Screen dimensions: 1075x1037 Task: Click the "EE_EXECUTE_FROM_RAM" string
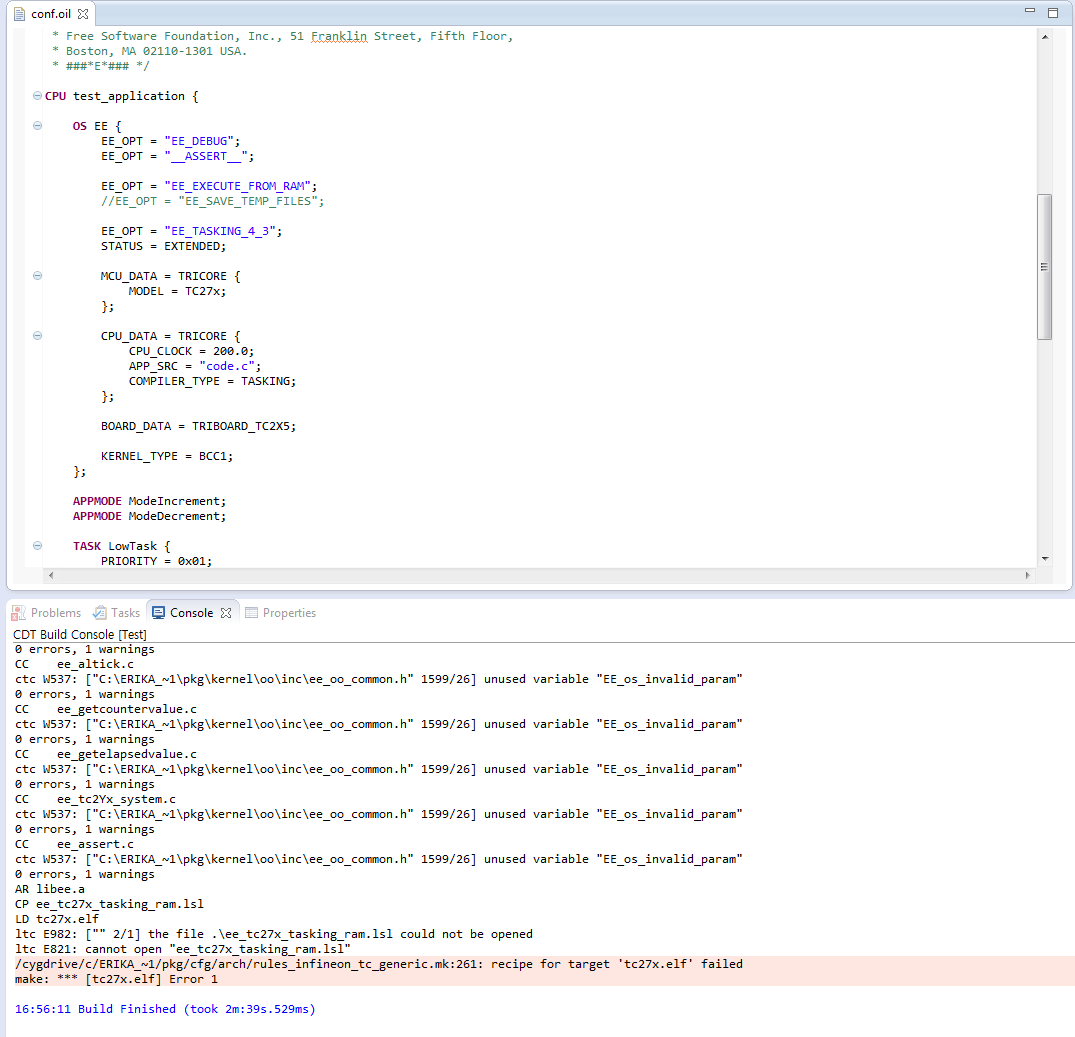[237, 186]
